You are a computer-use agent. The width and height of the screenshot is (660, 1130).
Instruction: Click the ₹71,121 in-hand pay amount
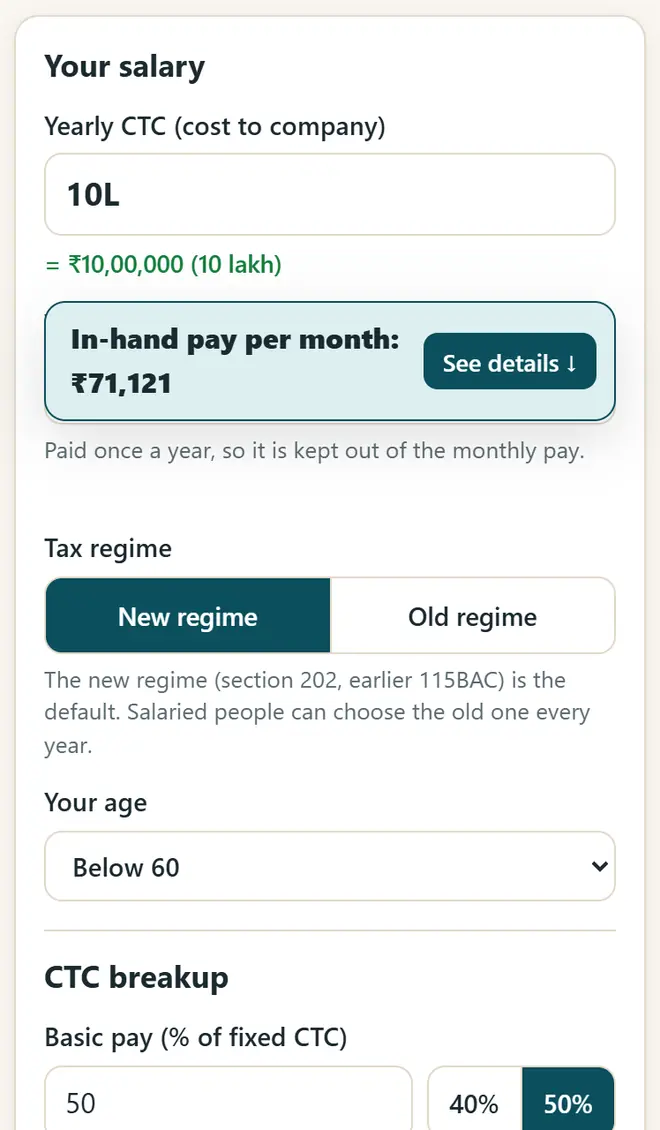point(121,383)
